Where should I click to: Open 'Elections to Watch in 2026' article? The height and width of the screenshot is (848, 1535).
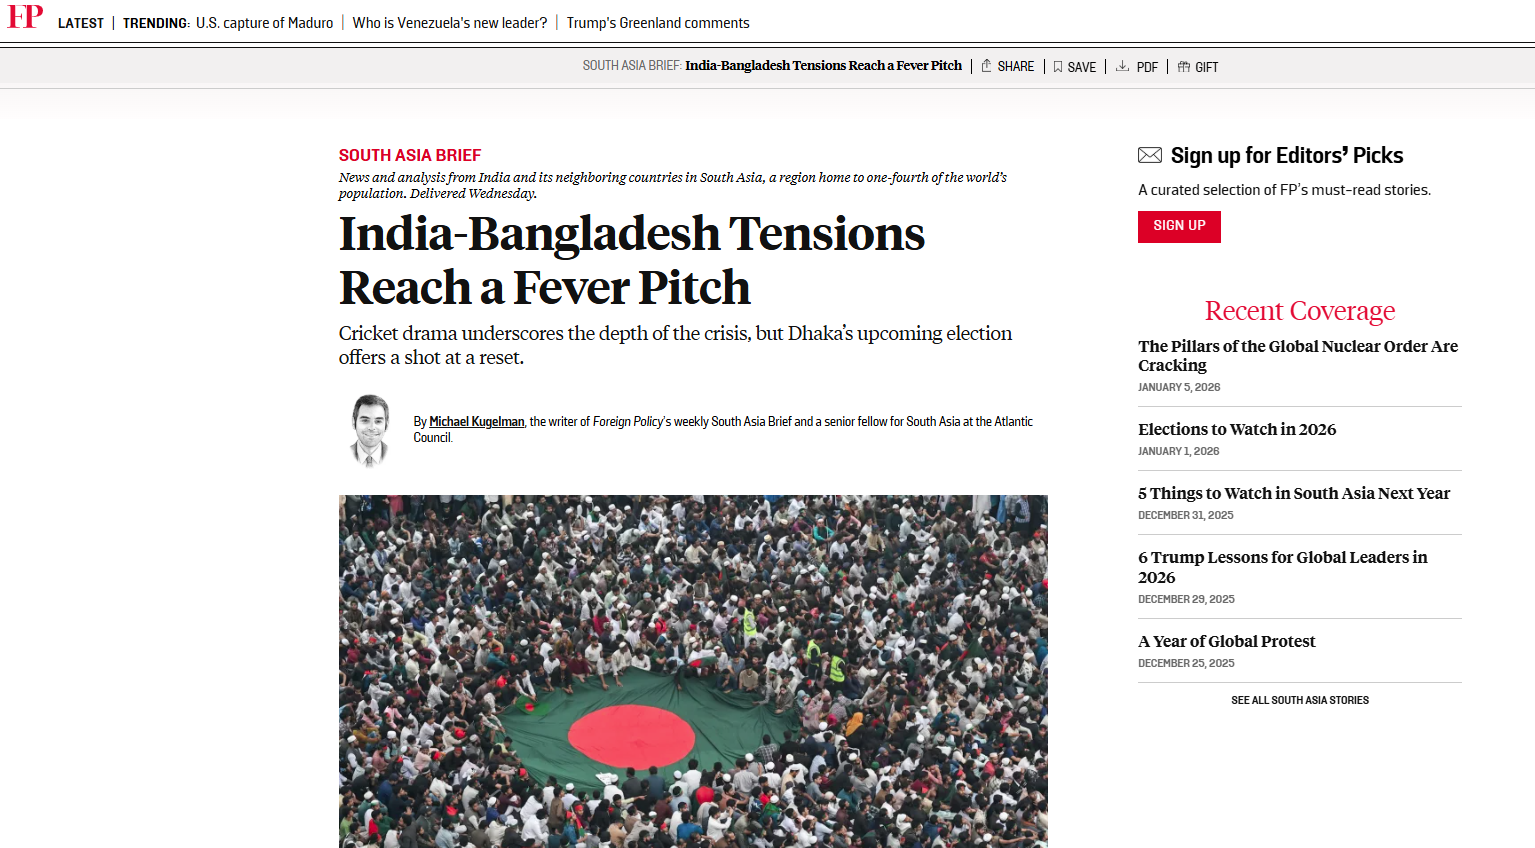coord(1237,429)
